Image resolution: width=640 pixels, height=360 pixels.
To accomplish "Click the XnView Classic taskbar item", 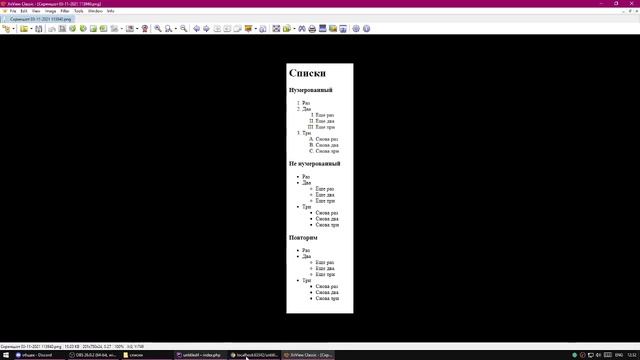I will pyautogui.click(x=308, y=355).
